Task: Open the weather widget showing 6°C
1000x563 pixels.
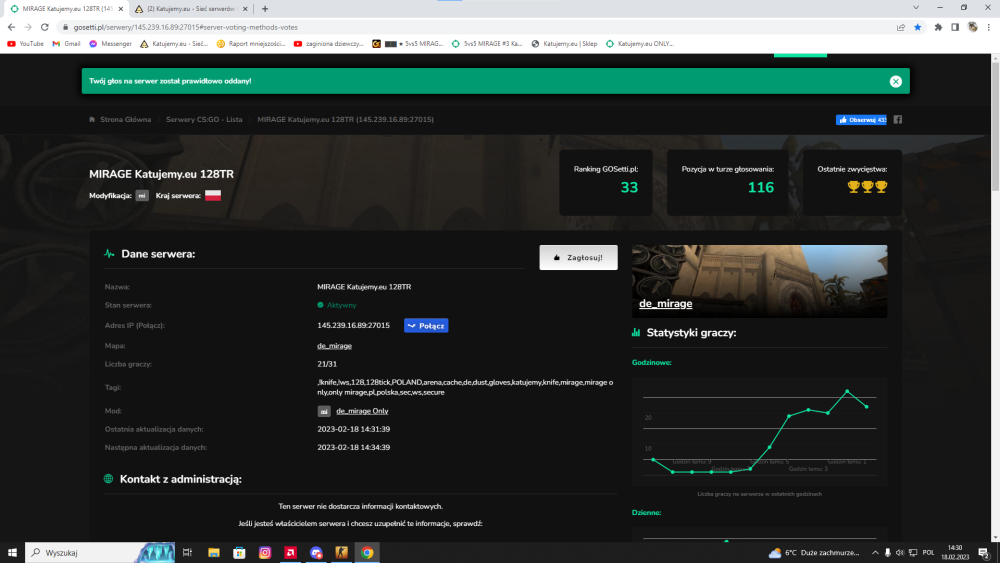Action: [814, 553]
